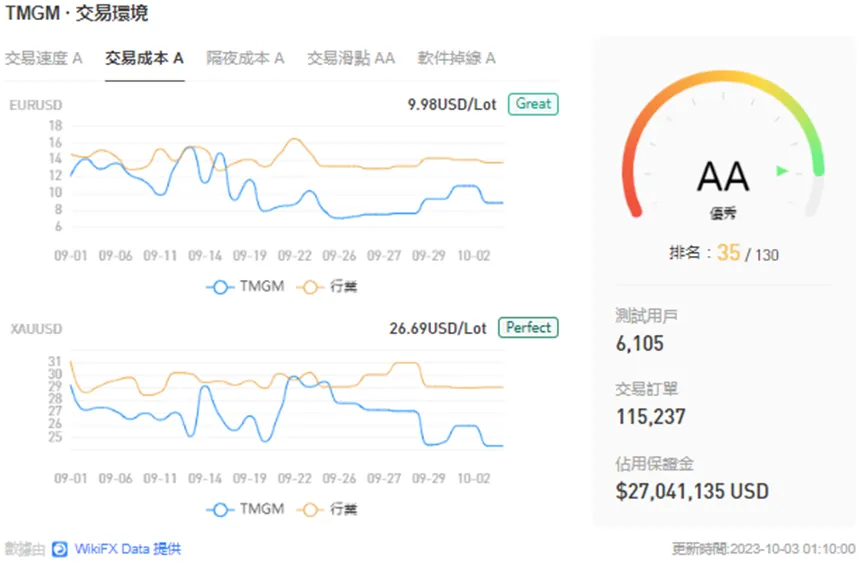Toggle 行業 legend marker in XAUUSD chart

310,510
